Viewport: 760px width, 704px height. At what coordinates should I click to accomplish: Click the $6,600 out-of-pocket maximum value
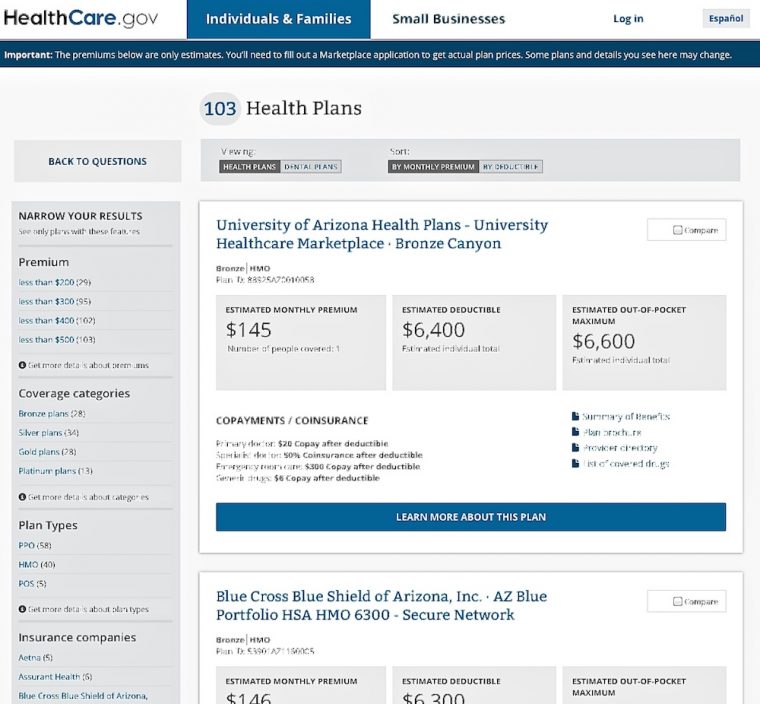pyautogui.click(x=603, y=341)
